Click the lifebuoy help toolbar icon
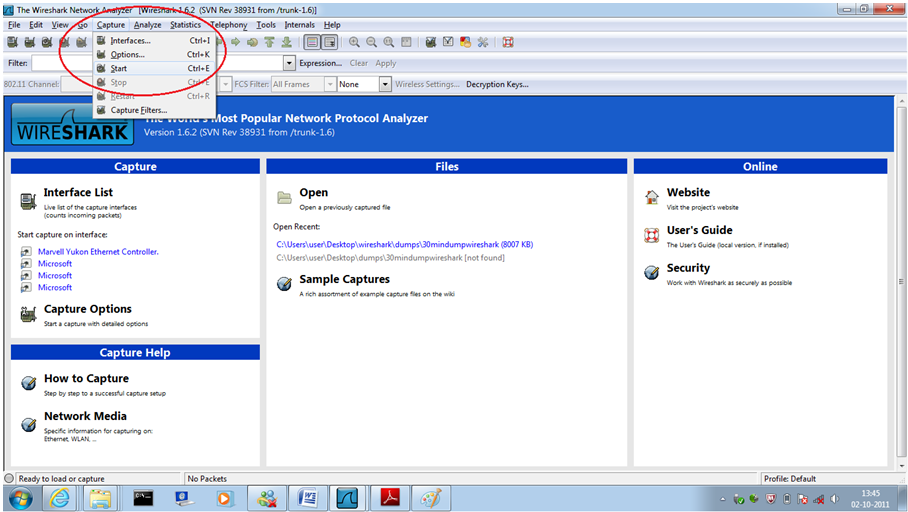Image resolution: width=908 pixels, height=512 pixels. pos(508,42)
